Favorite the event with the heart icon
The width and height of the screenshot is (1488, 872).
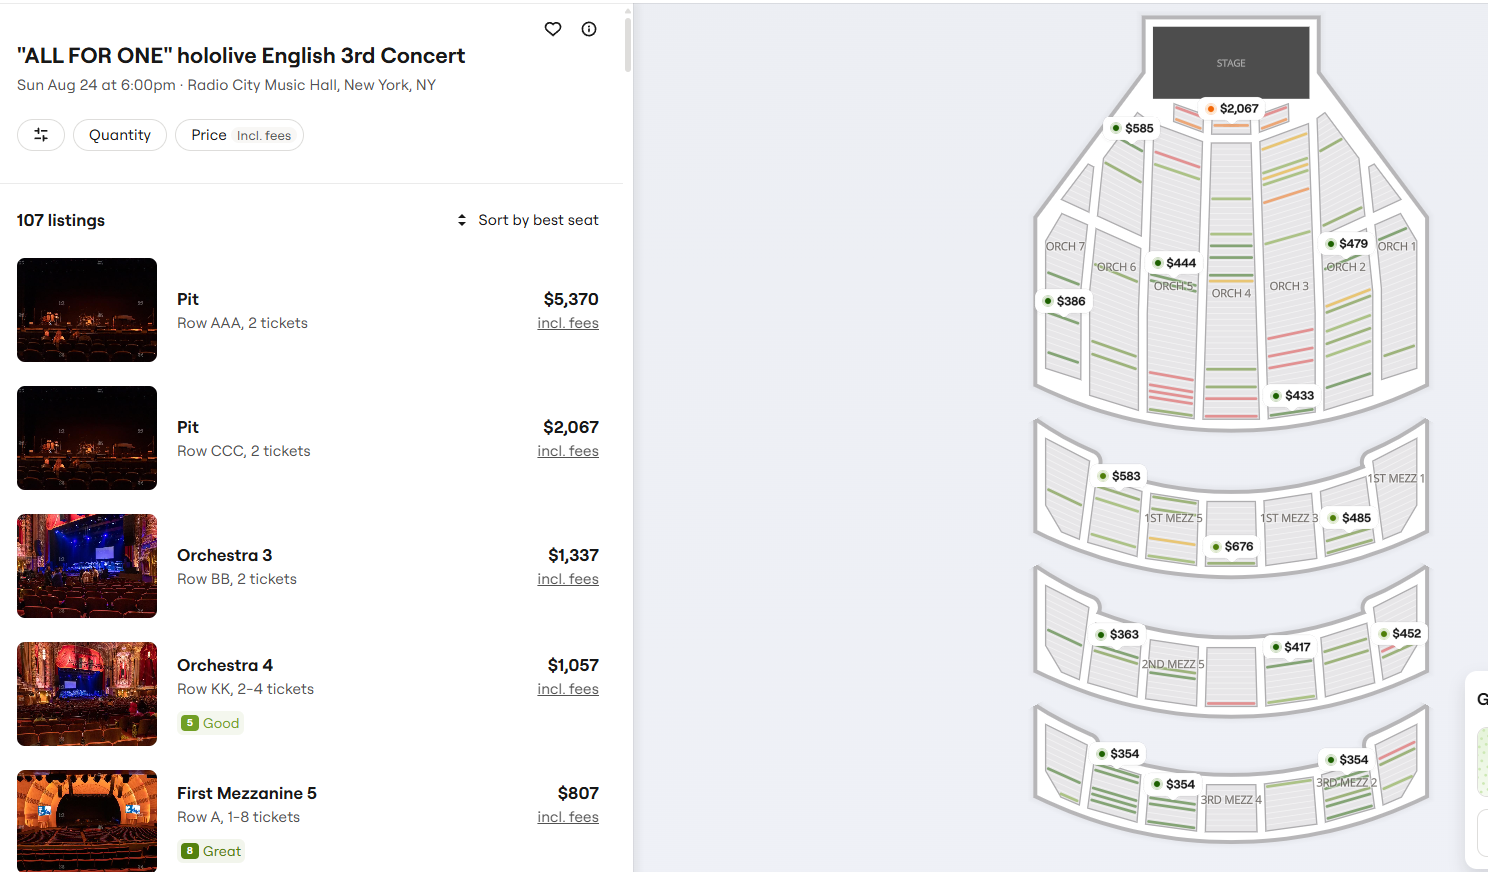553,29
